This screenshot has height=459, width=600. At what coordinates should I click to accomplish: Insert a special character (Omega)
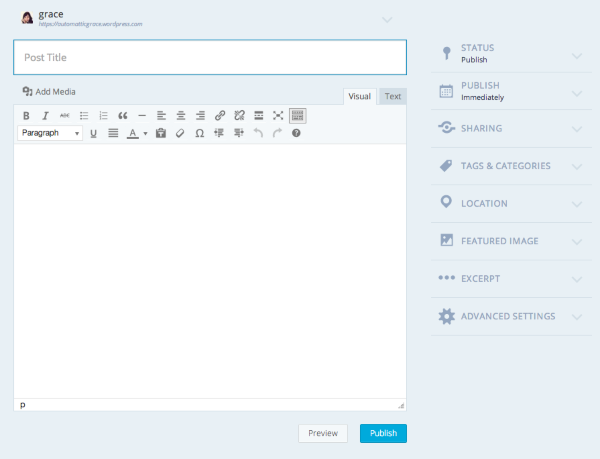pos(199,133)
